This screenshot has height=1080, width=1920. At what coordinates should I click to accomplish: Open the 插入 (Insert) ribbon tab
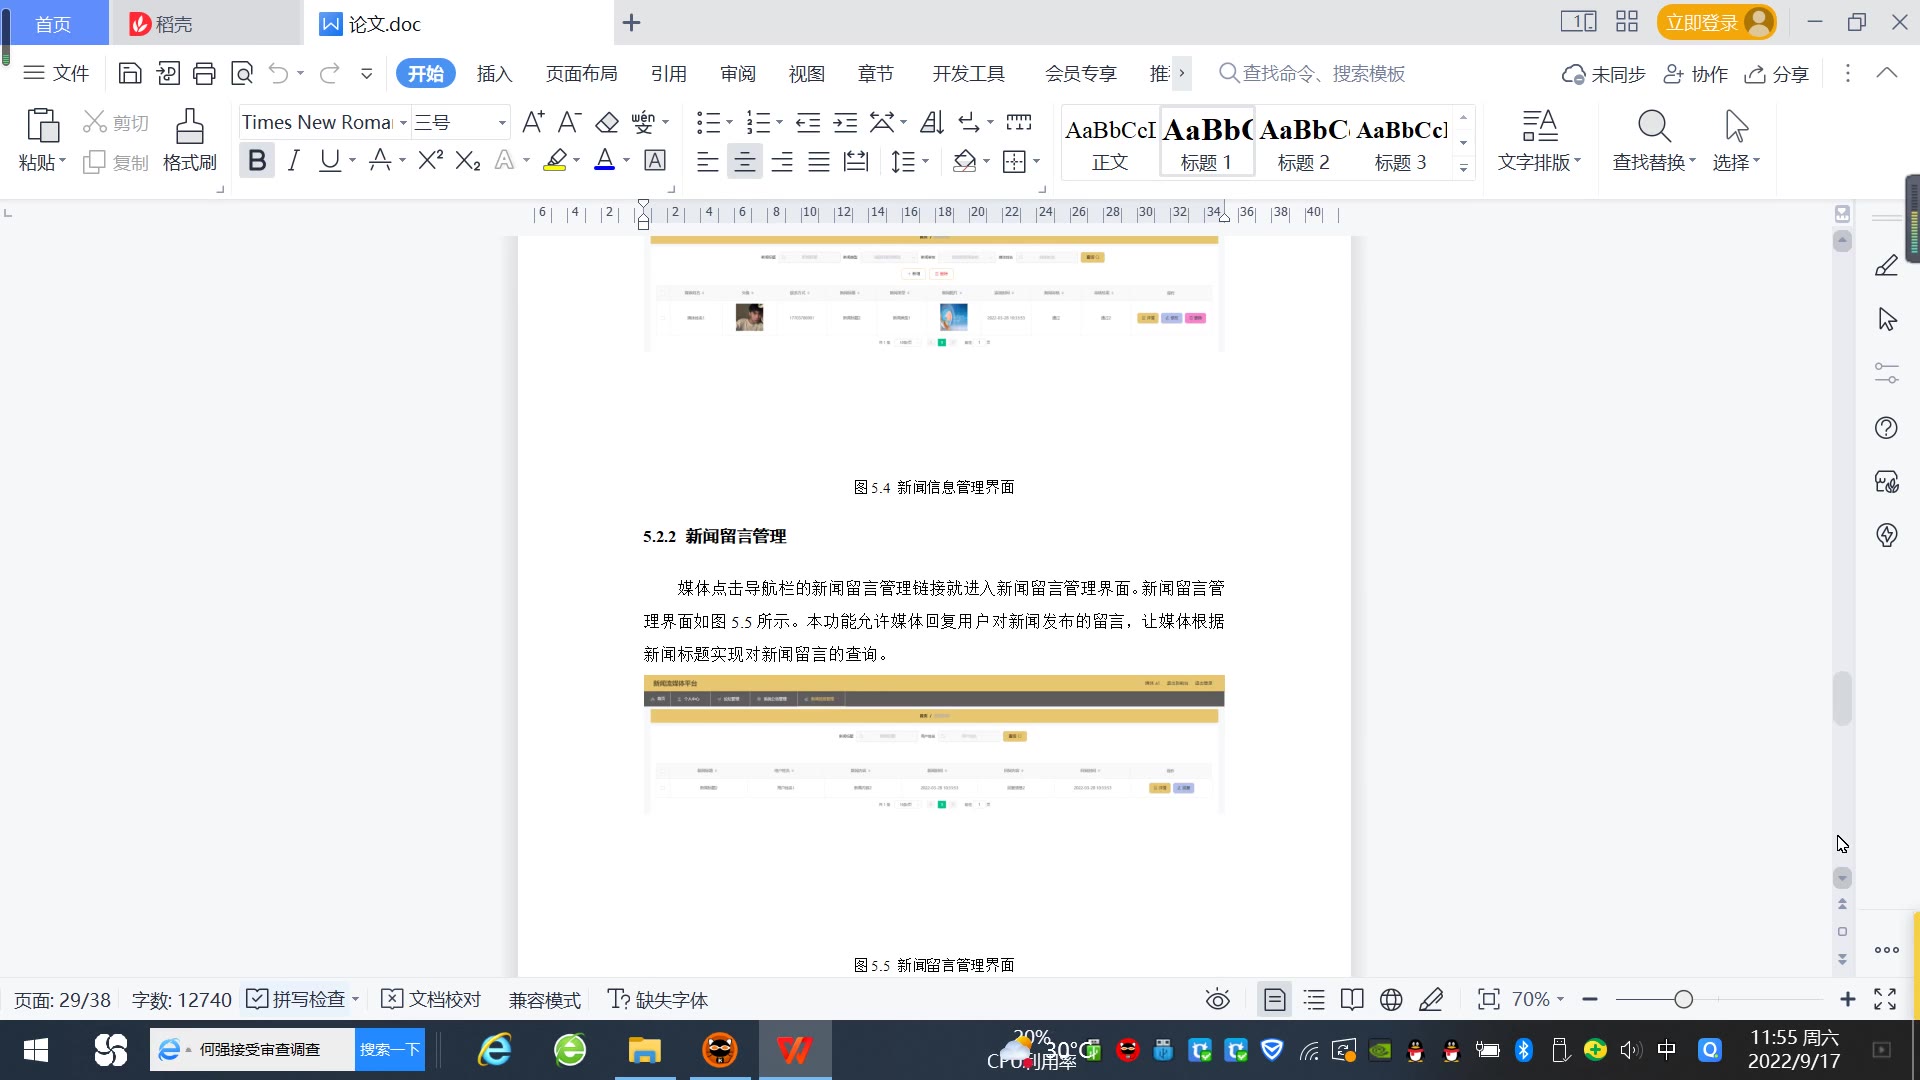coord(494,74)
